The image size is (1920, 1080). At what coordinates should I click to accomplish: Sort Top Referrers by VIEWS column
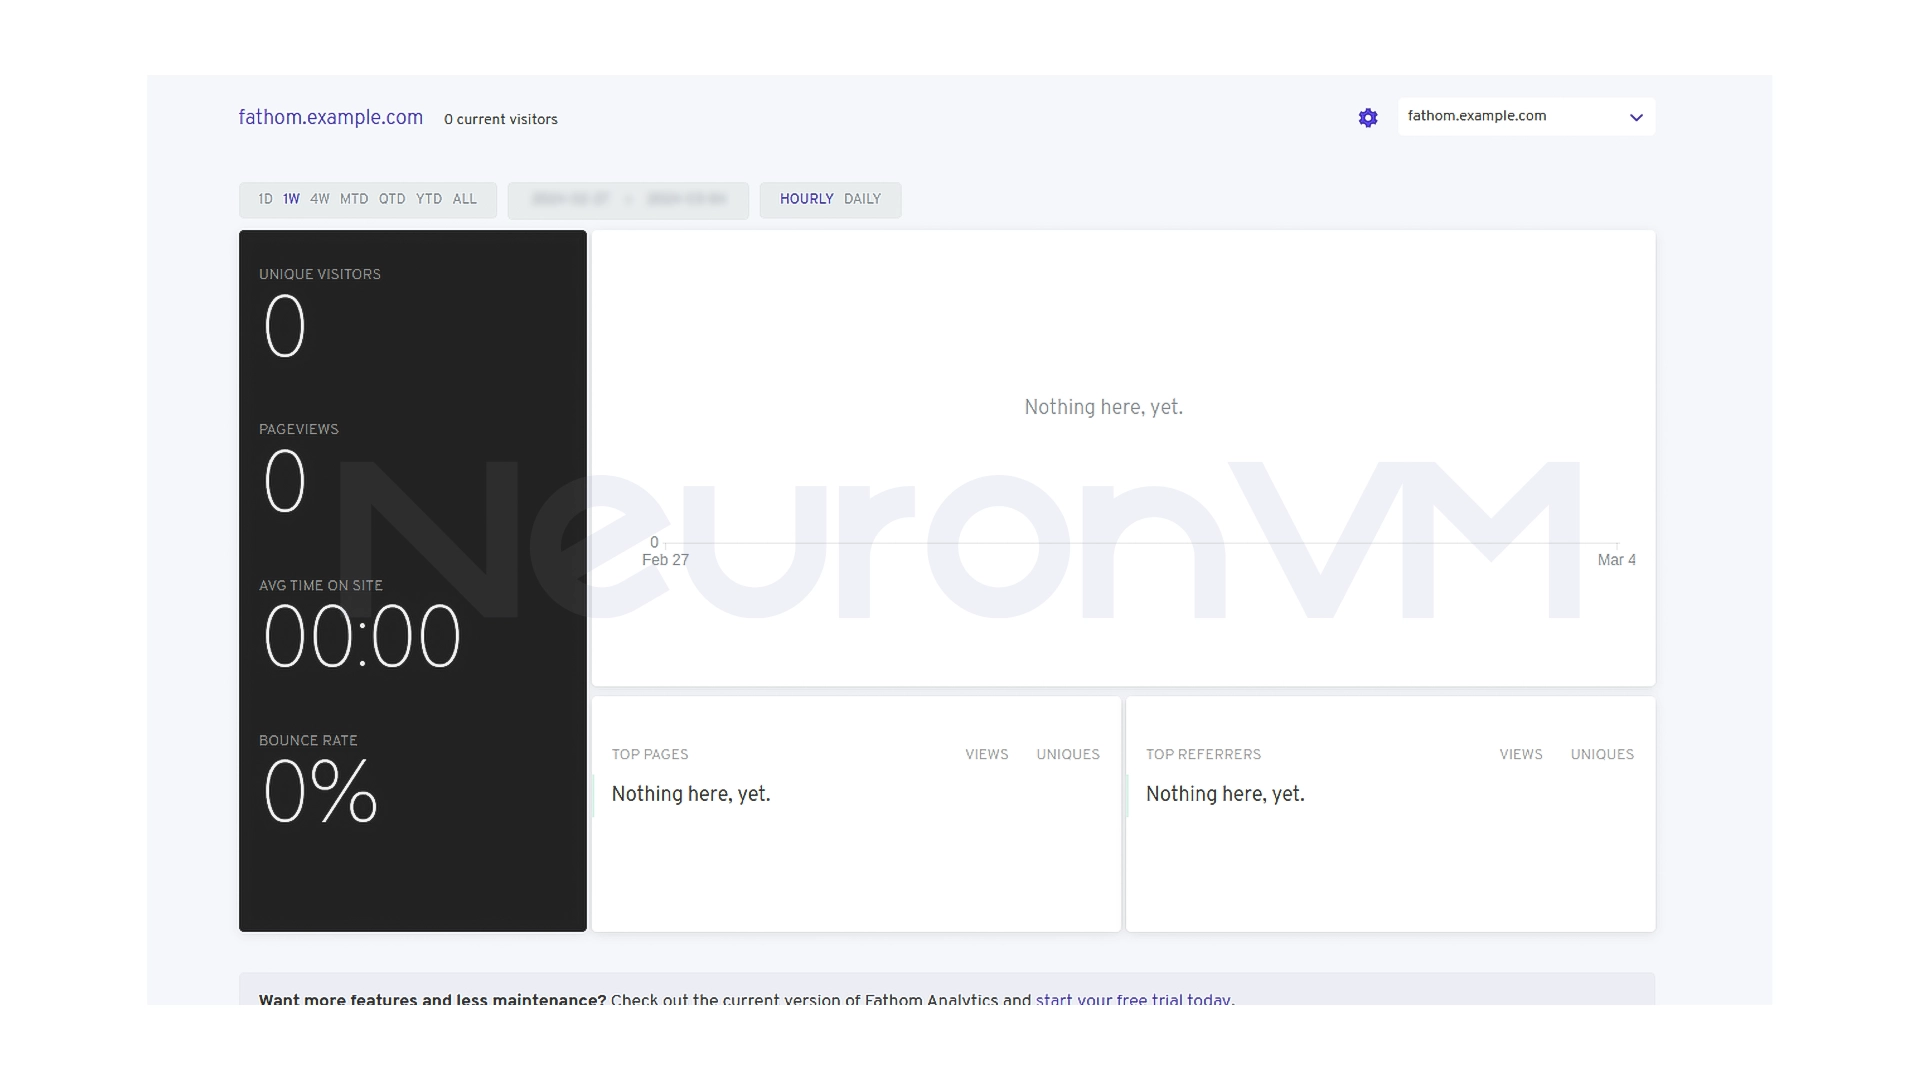click(x=1521, y=754)
